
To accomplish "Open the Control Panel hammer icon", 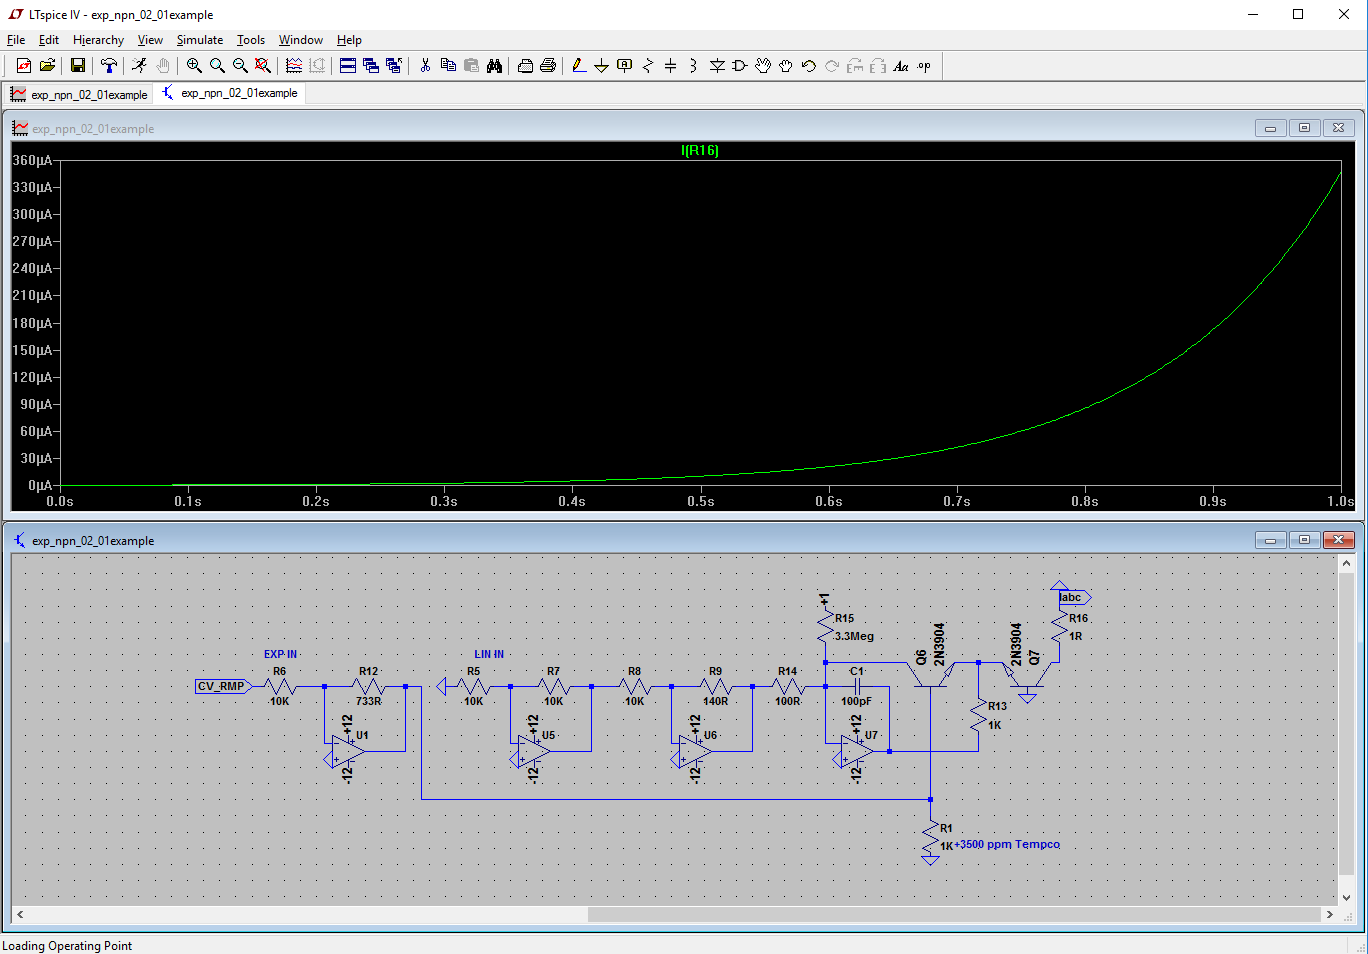I will tap(109, 66).
